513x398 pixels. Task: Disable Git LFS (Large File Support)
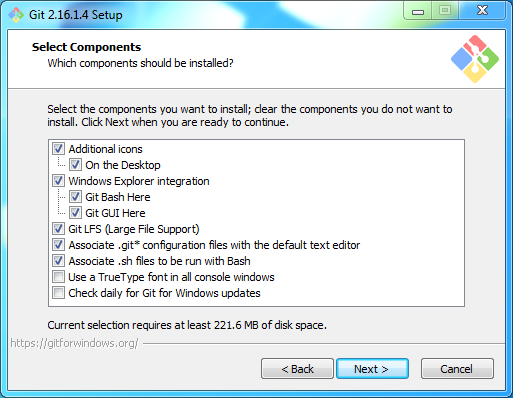point(58,229)
